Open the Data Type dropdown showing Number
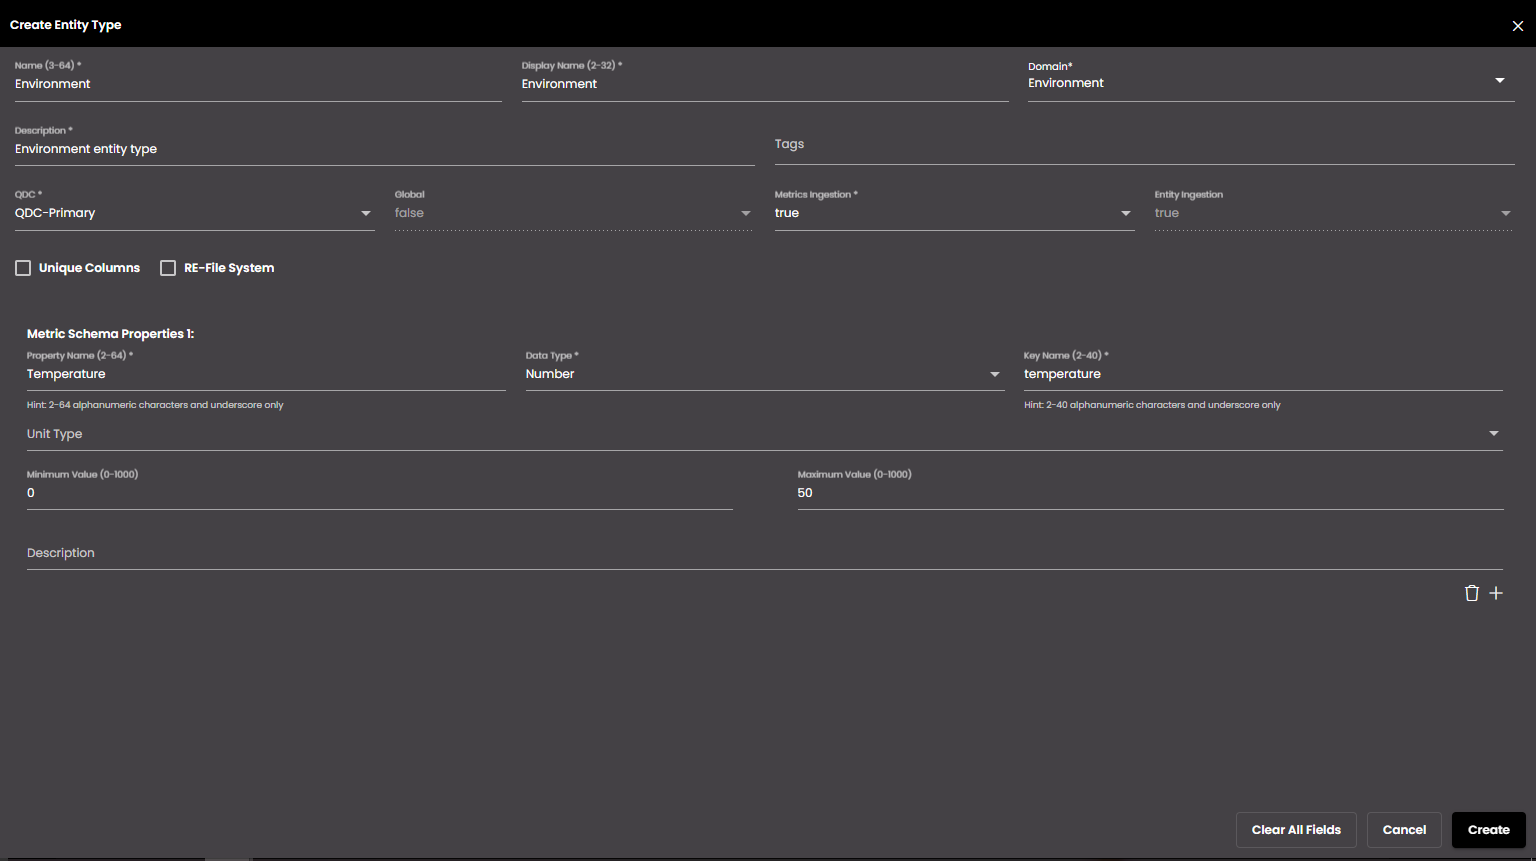Screen dimensions: 1536x861 tap(765, 373)
